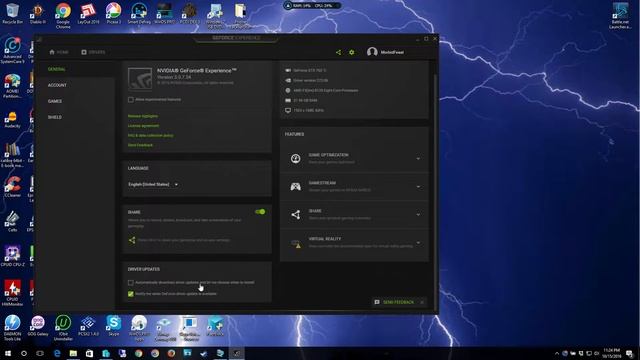The height and width of the screenshot is (360, 640).
Task: Open IObit Uninstaller desktop shortcut
Action: [x=63, y=328]
